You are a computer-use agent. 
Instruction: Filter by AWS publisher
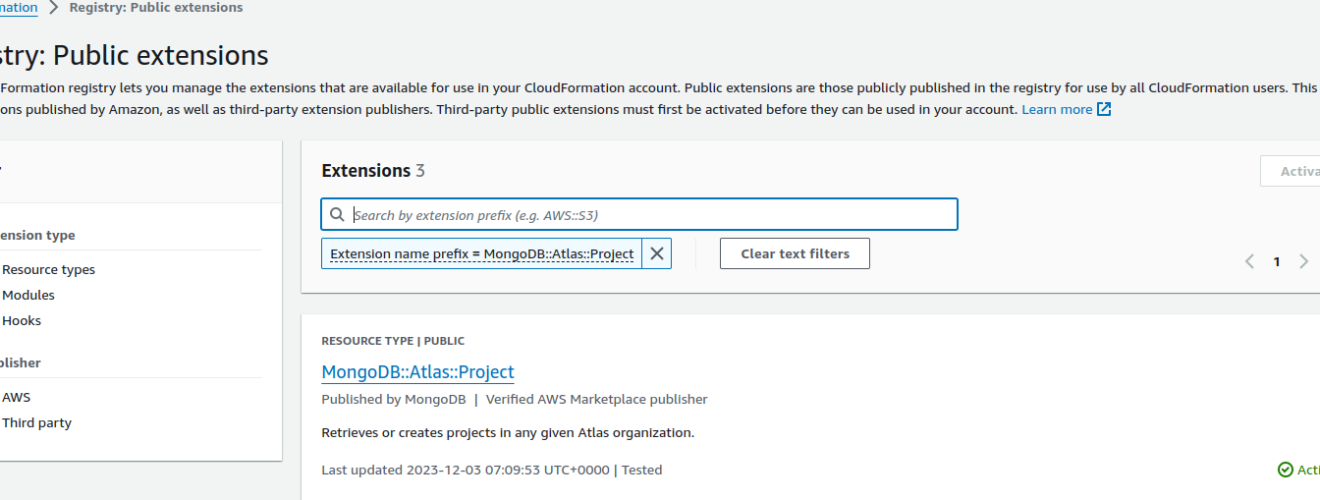click(16, 397)
